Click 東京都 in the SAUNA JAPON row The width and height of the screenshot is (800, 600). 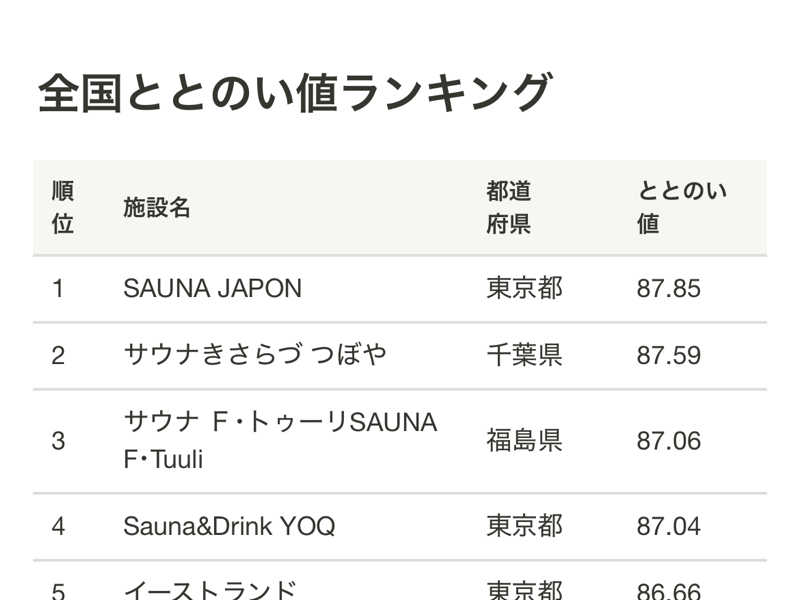tap(525, 289)
